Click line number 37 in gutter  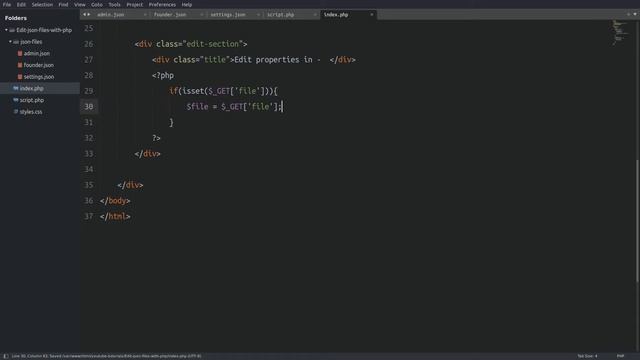coord(89,216)
